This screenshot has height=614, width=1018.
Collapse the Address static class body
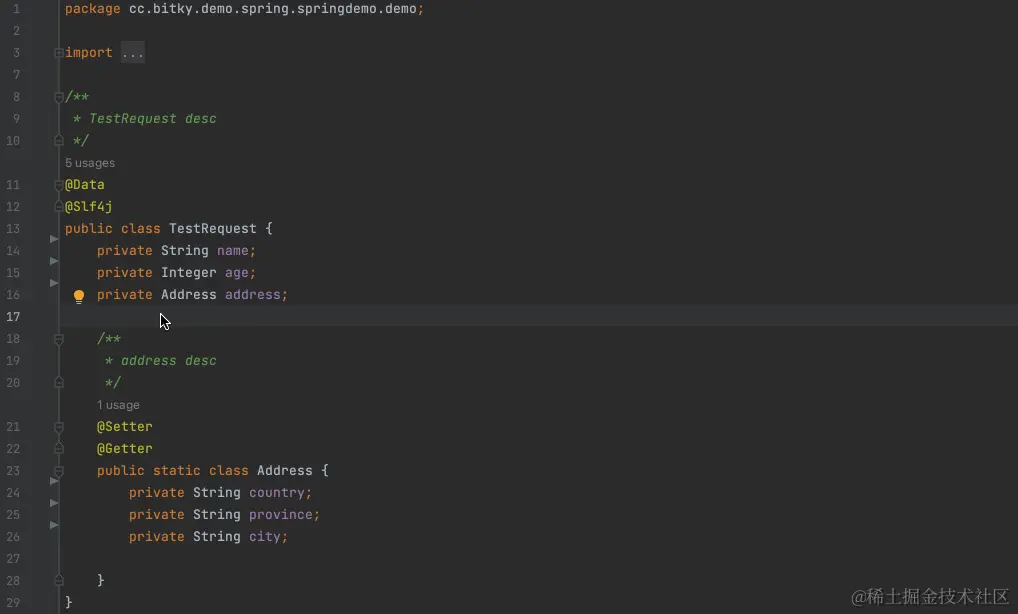coord(58,471)
